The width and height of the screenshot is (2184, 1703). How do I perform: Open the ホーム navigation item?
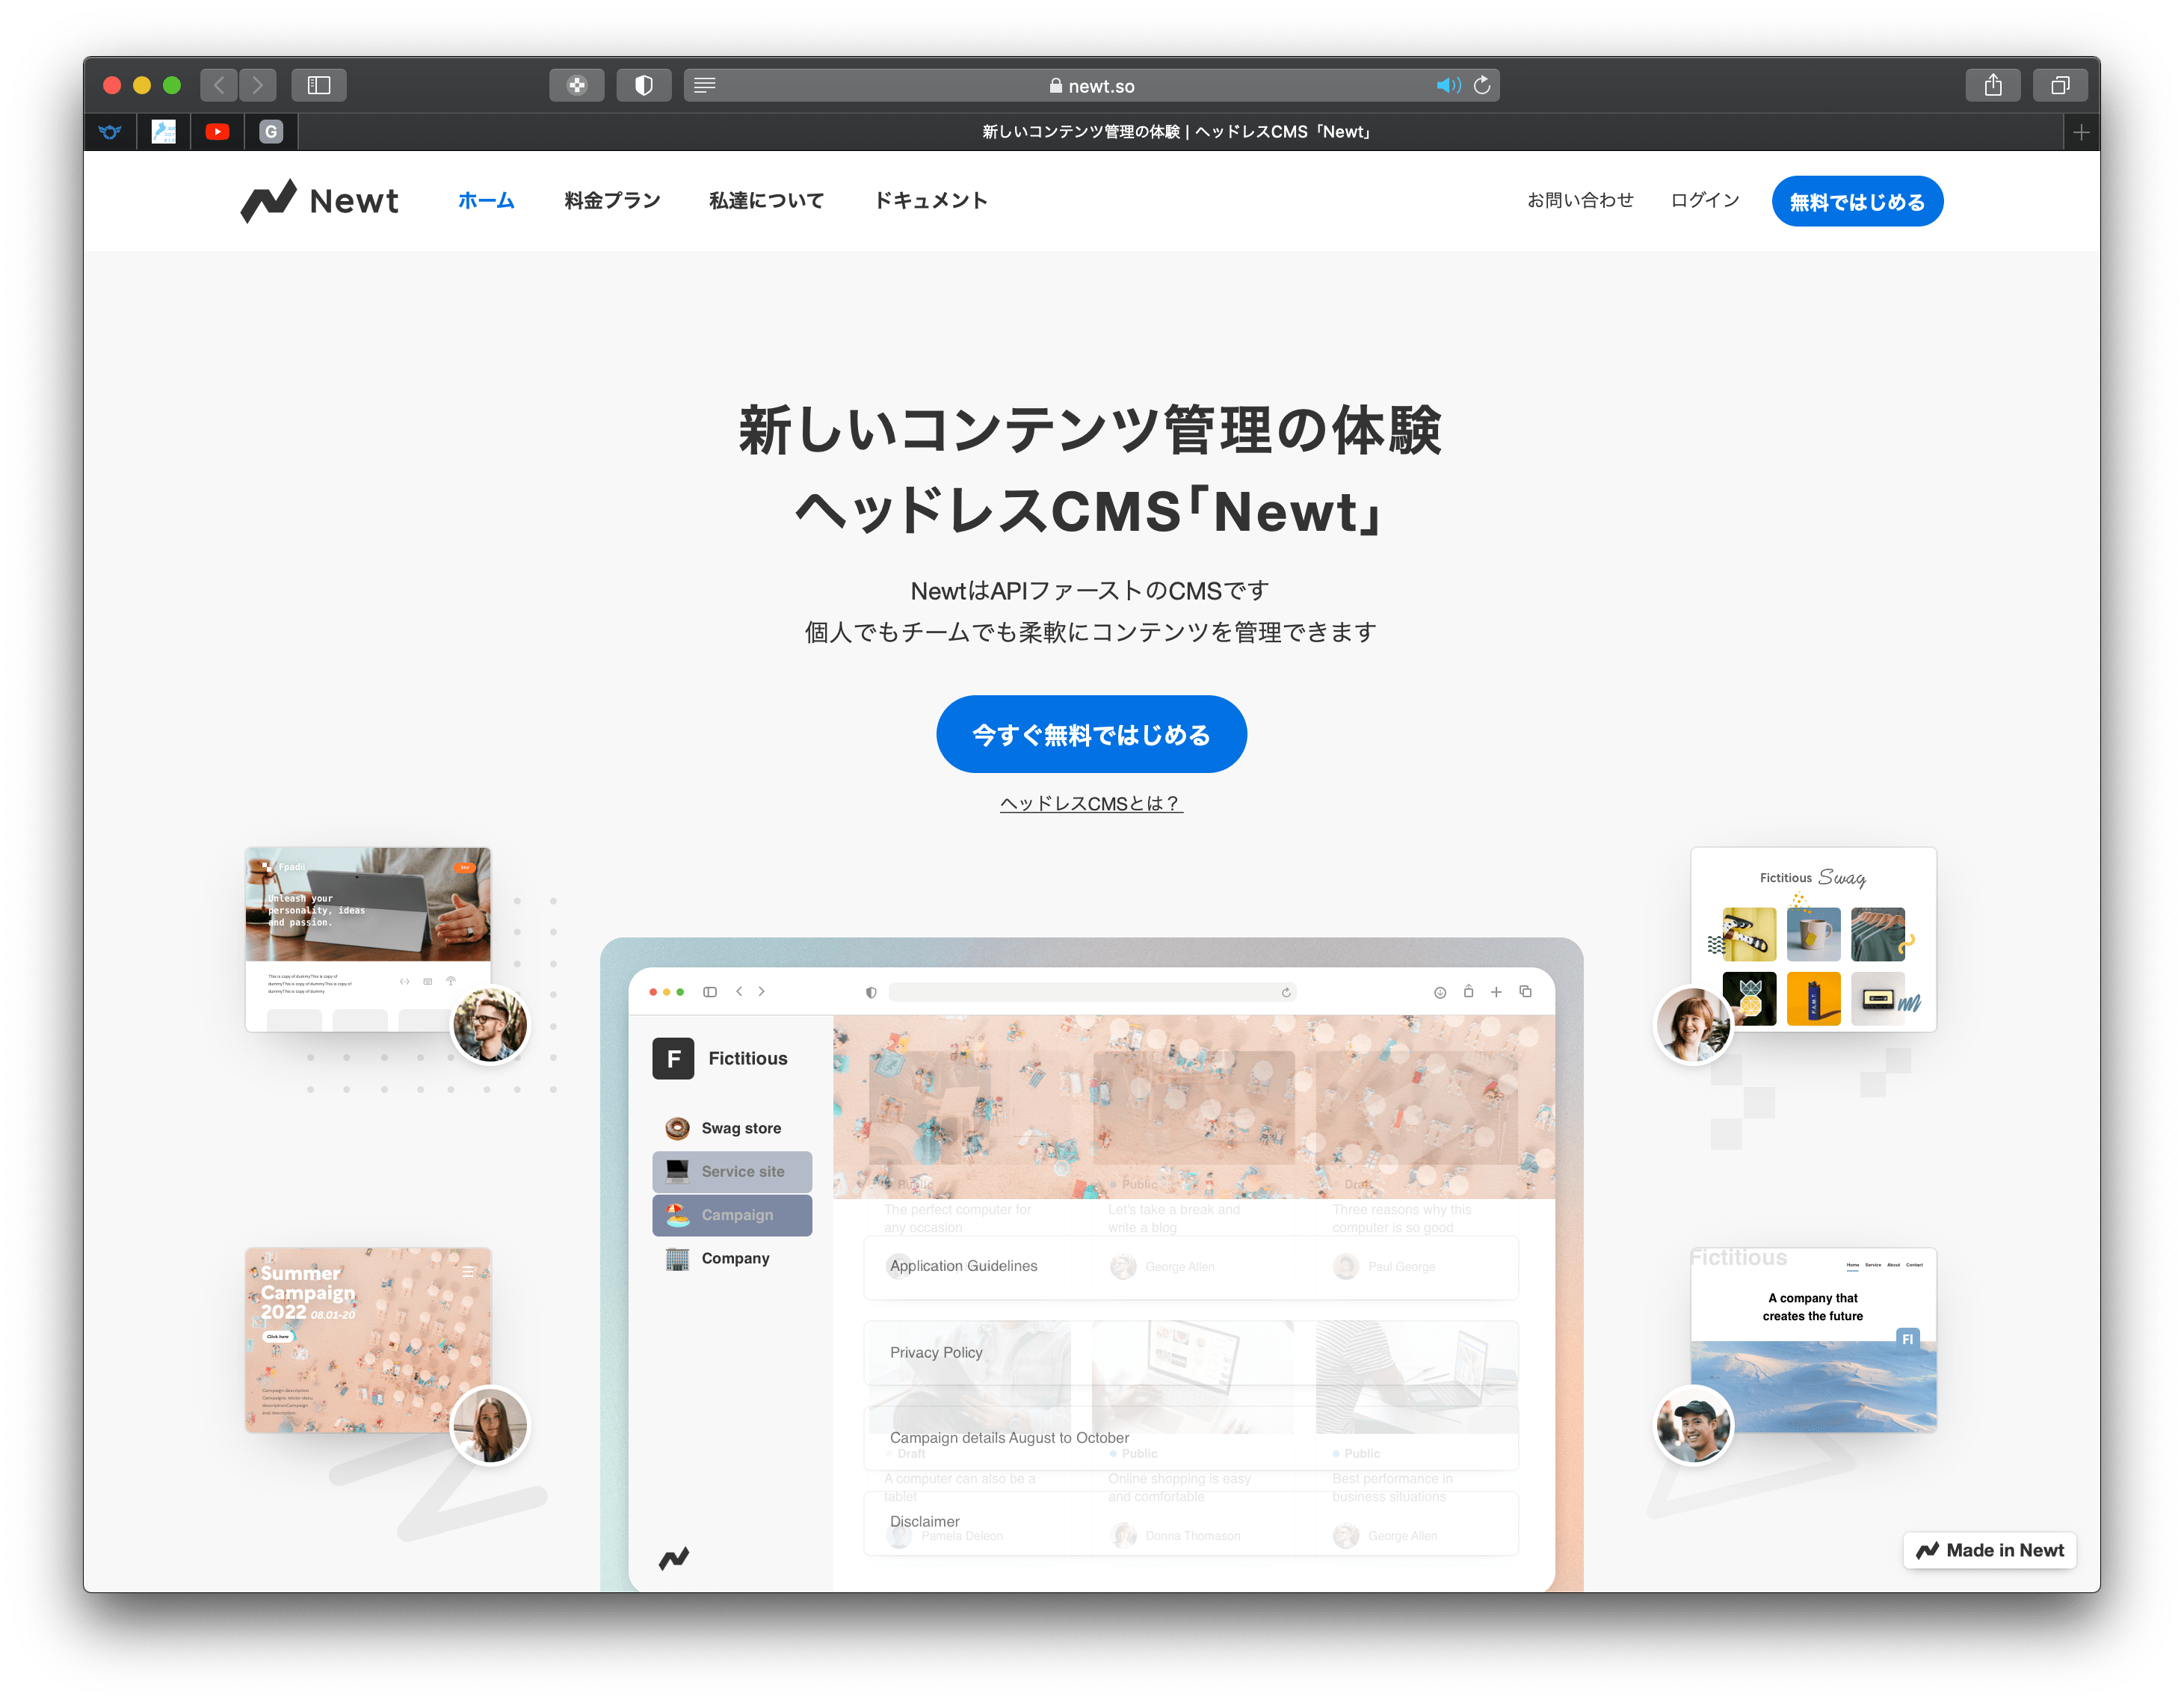pos(486,201)
